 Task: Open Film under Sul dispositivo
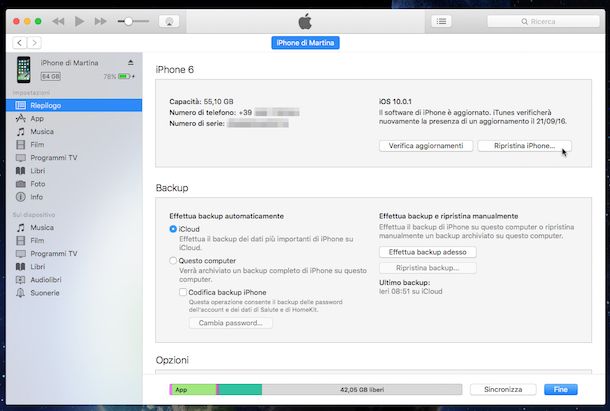point(74,241)
